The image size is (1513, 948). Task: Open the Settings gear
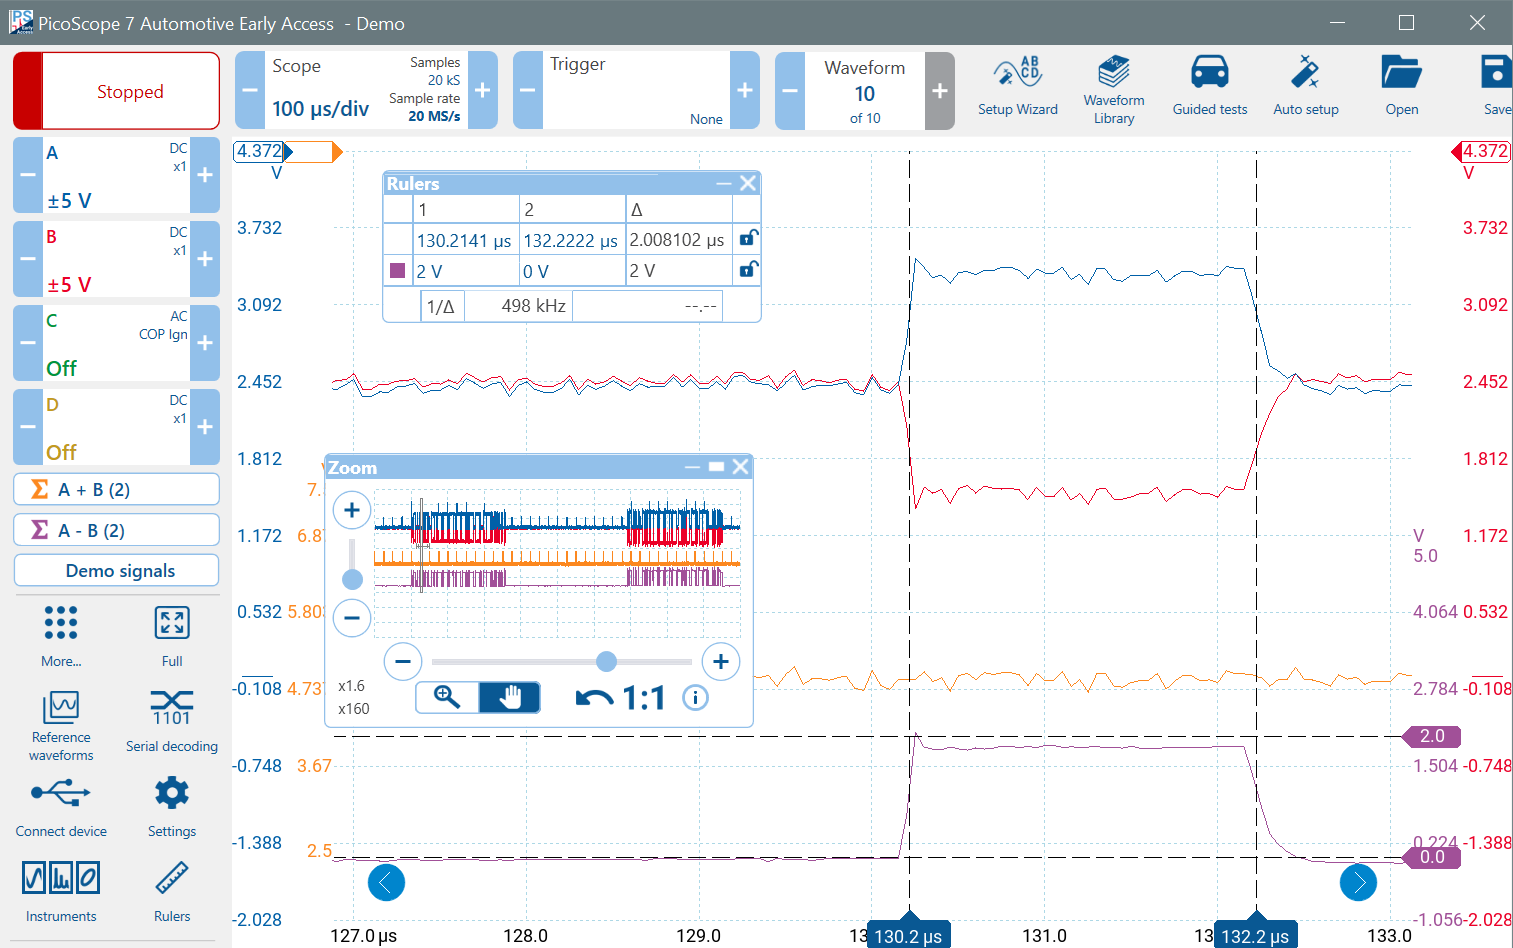click(172, 793)
